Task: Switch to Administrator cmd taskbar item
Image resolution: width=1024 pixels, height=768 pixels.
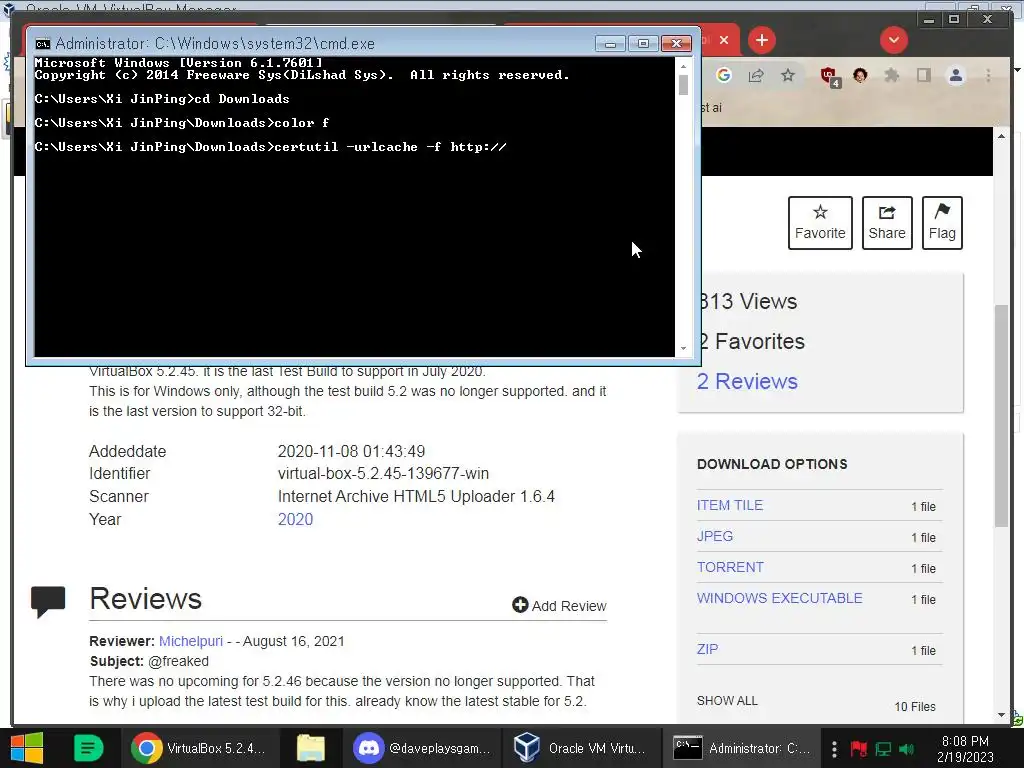Action: [742, 748]
